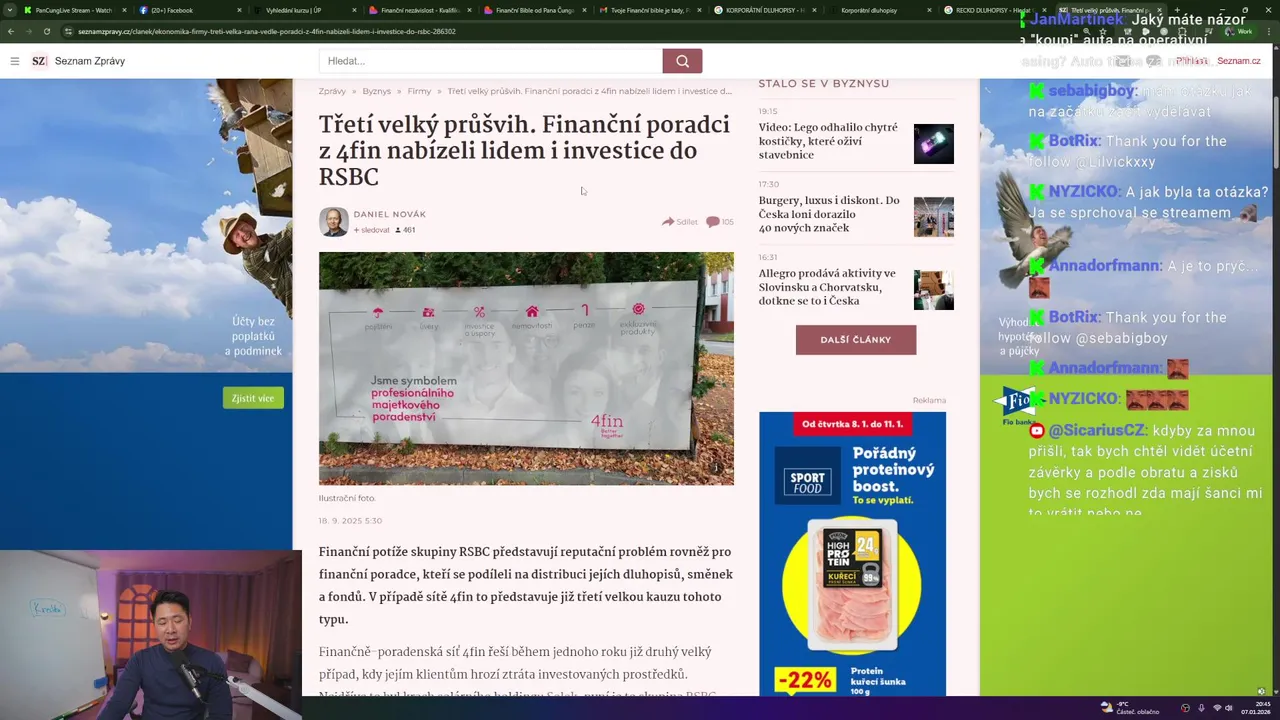Follow author with the sledovat button
Screen dimensions: 1280x720
pos(371,230)
